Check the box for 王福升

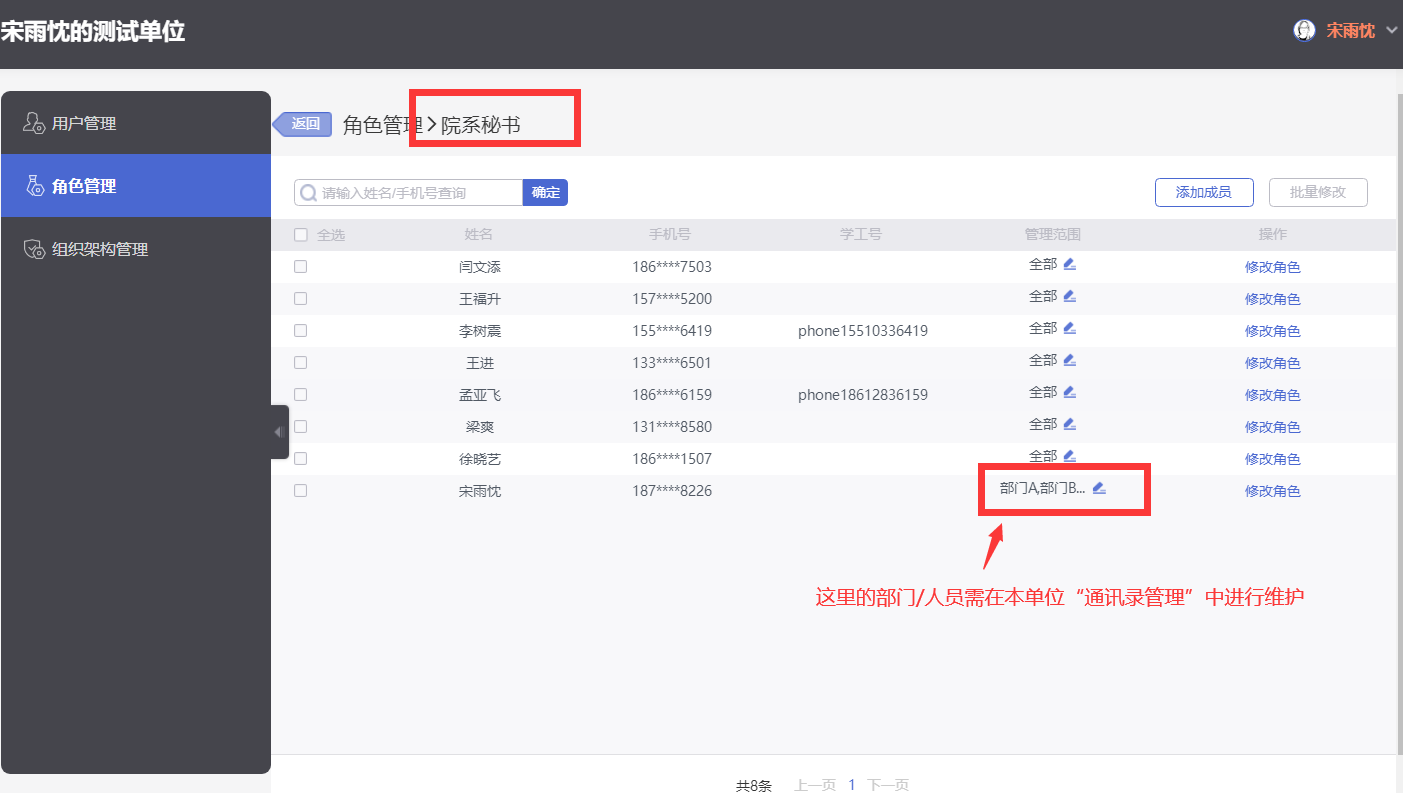301,299
